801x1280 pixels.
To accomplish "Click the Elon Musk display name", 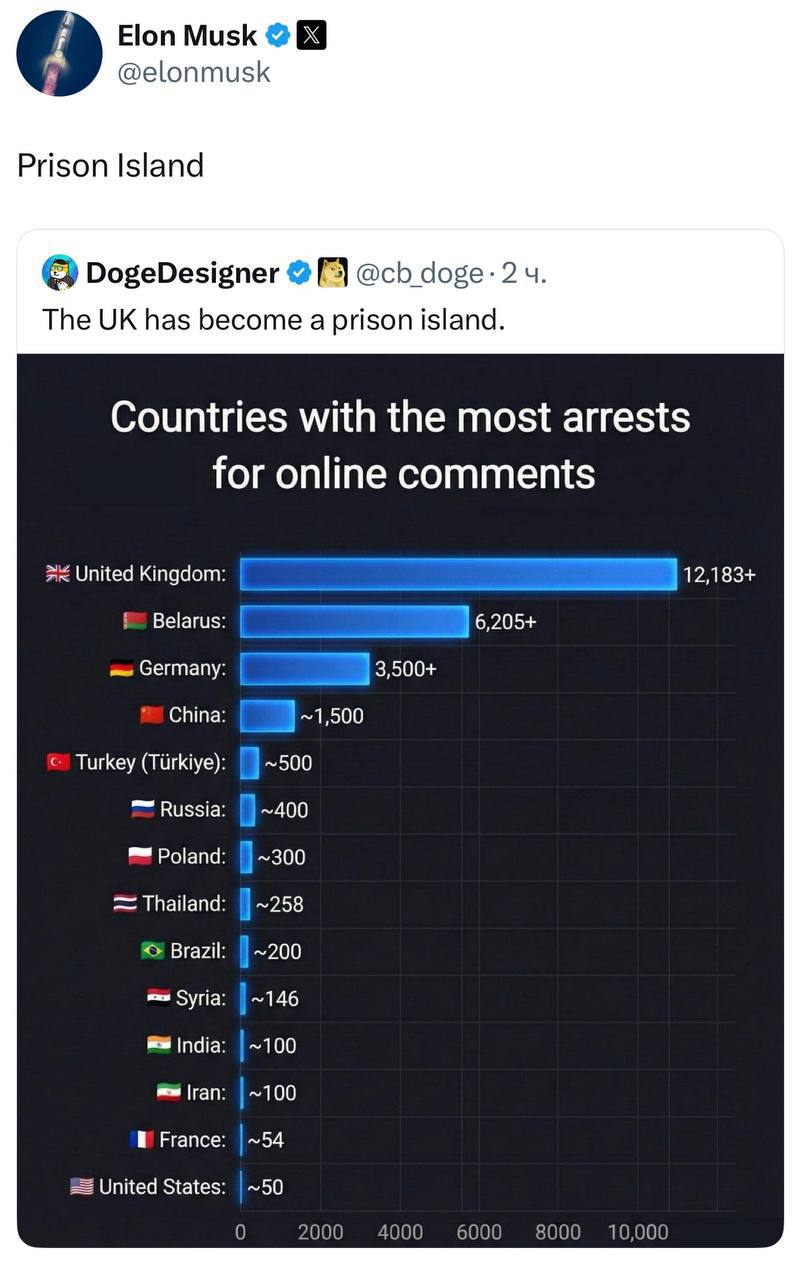I will tap(186, 35).
